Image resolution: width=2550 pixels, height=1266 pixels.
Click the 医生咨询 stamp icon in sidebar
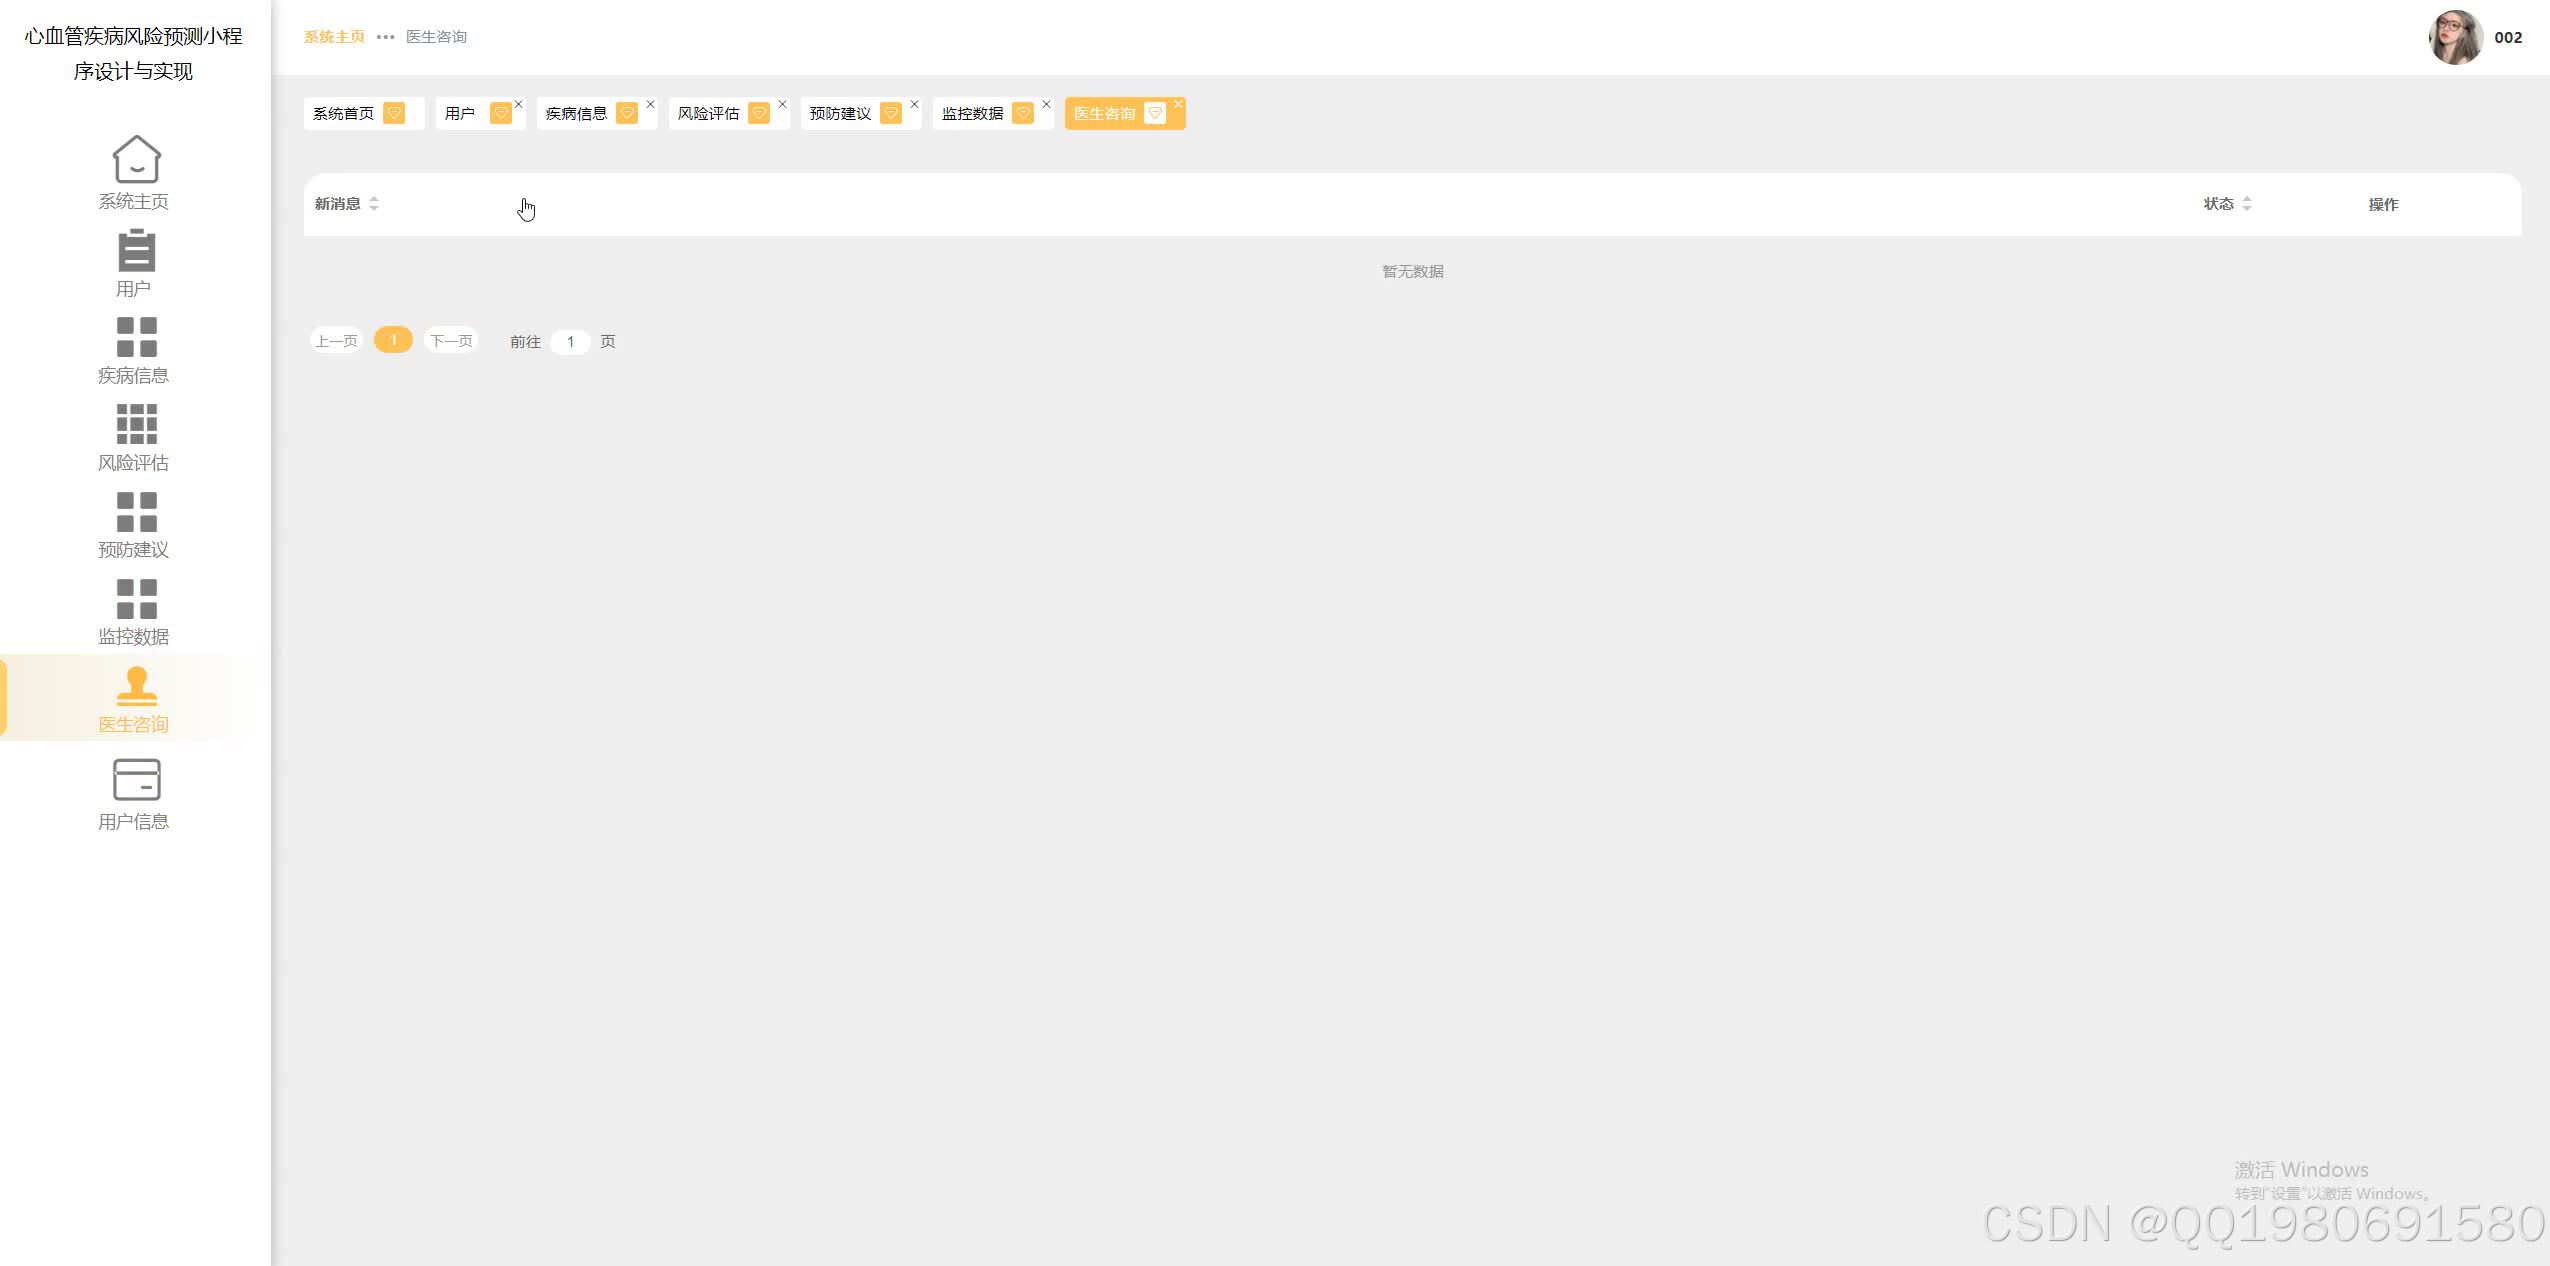click(136, 686)
